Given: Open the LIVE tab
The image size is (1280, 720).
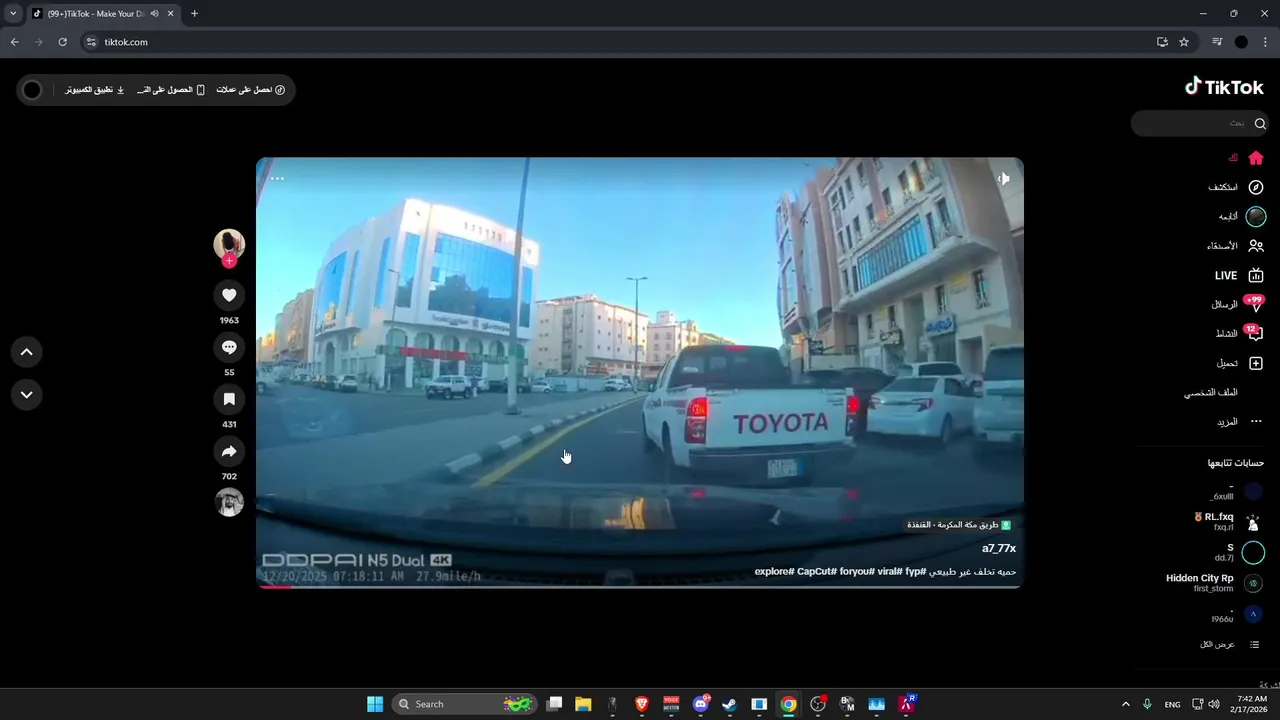Looking at the screenshot, I should point(1239,275).
